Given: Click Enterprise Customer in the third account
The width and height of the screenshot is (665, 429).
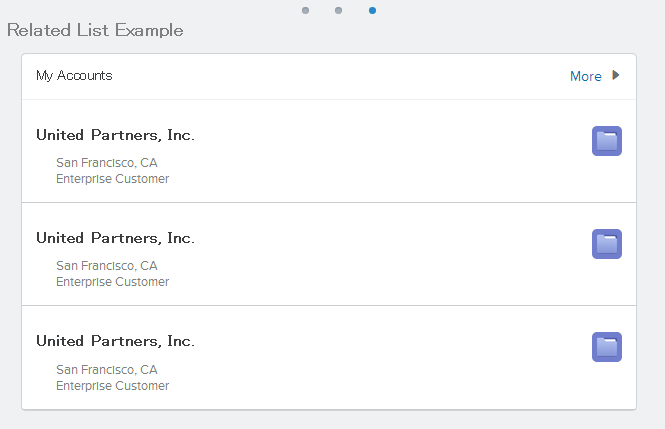Looking at the screenshot, I should coord(112,385).
